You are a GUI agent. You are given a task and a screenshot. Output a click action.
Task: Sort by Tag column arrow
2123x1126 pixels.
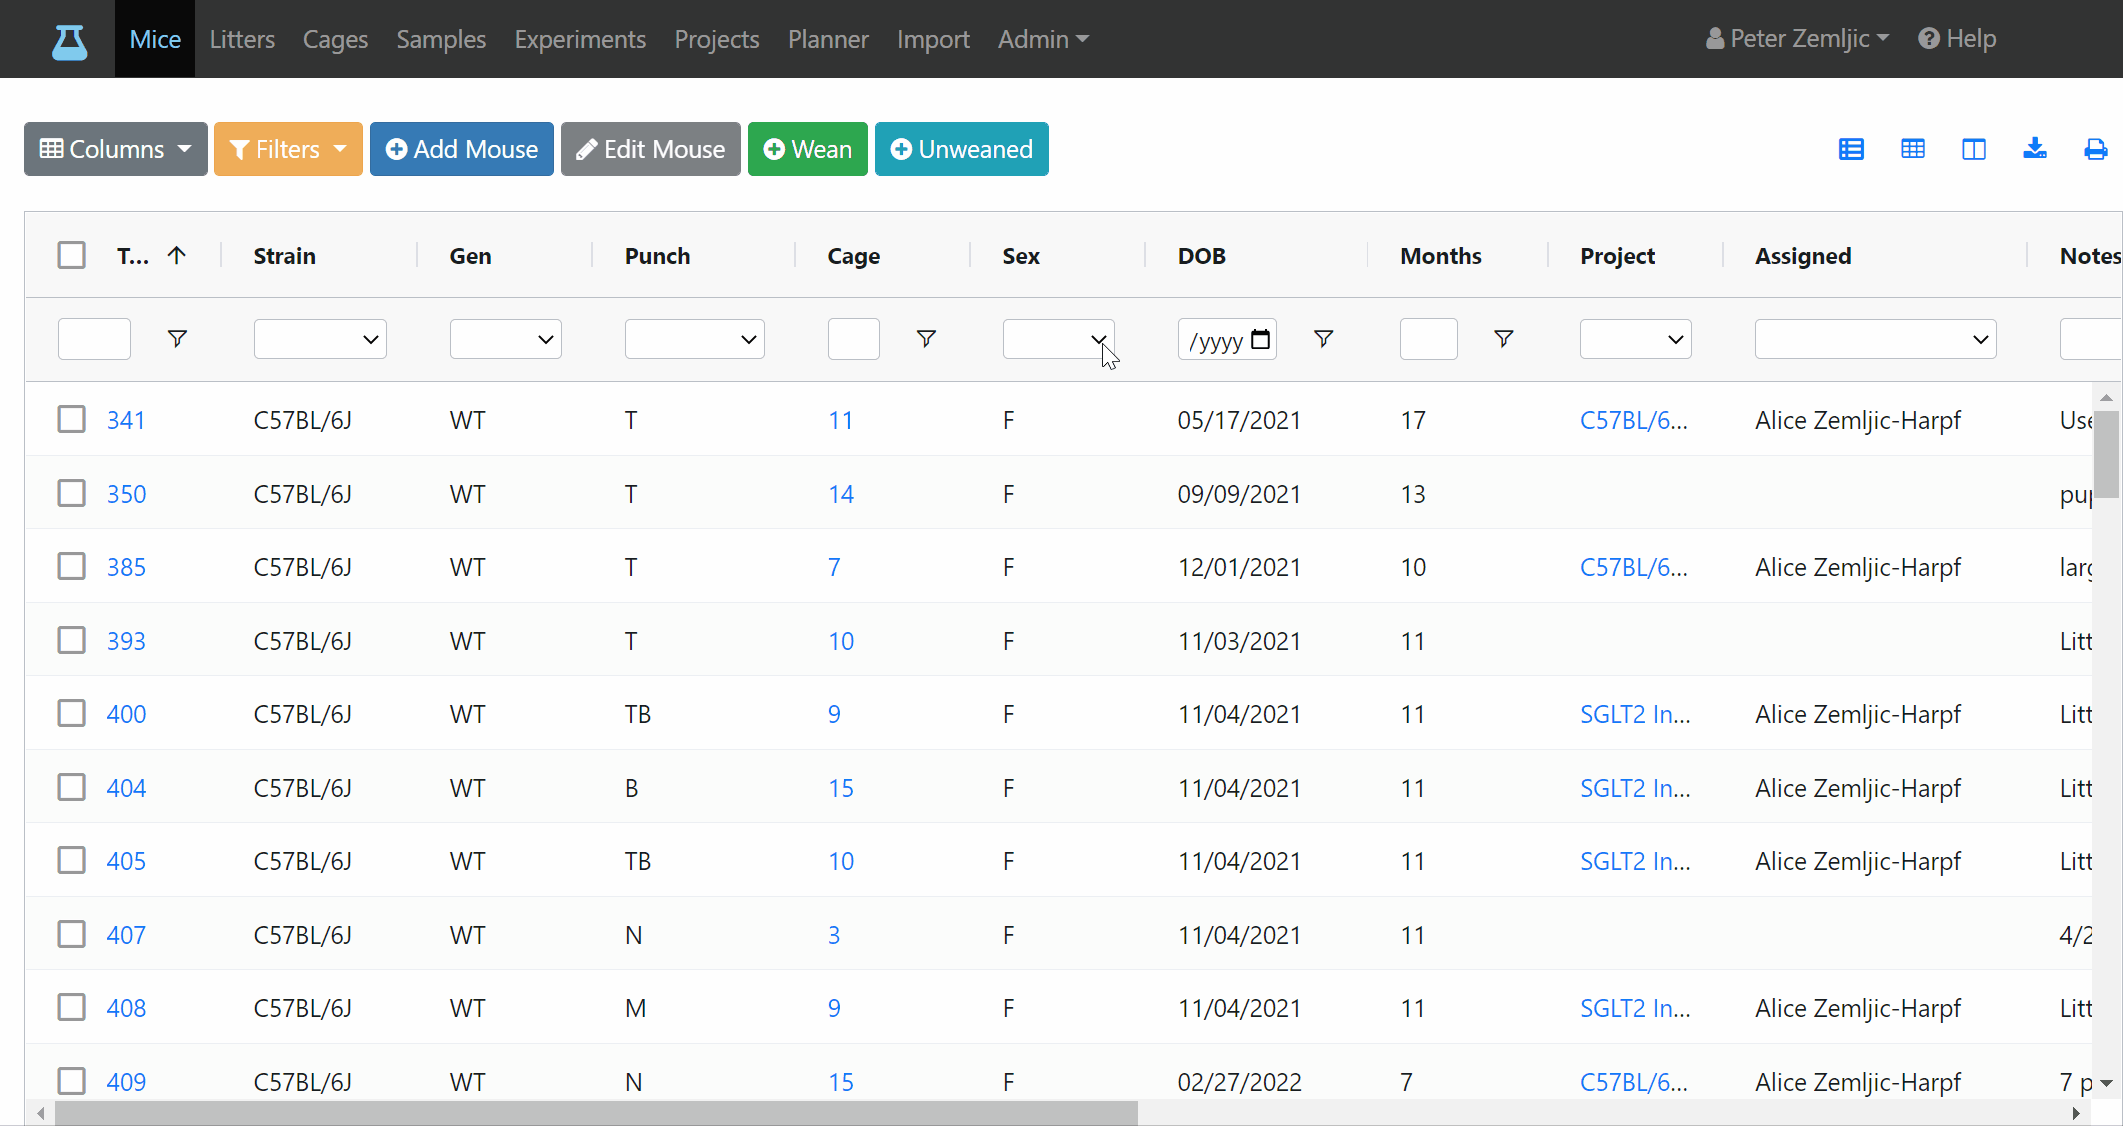(177, 255)
